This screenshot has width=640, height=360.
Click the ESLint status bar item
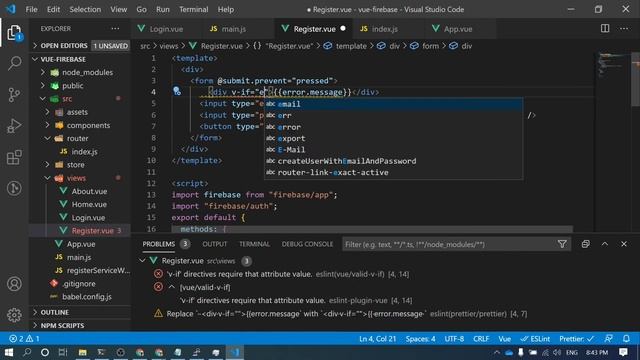535,339
